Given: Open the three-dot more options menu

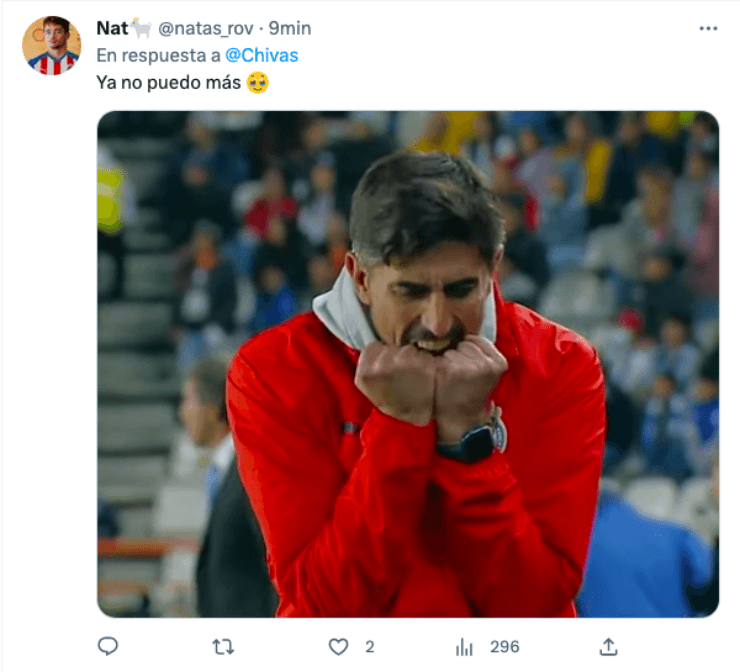Looking at the screenshot, I should coord(708,28).
